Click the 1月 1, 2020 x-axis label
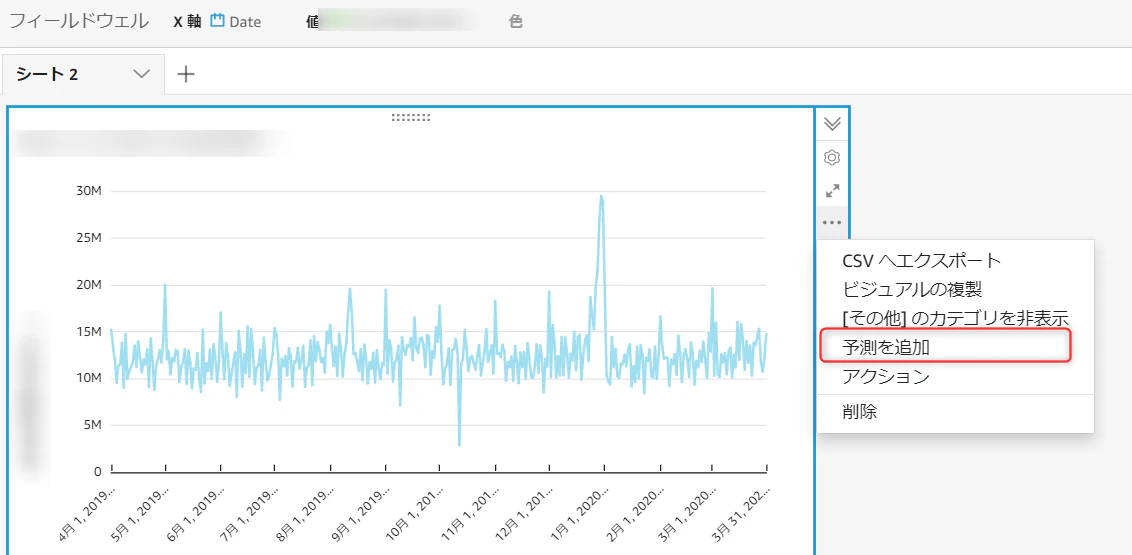The height and width of the screenshot is (555, 1132). [578, 514]
